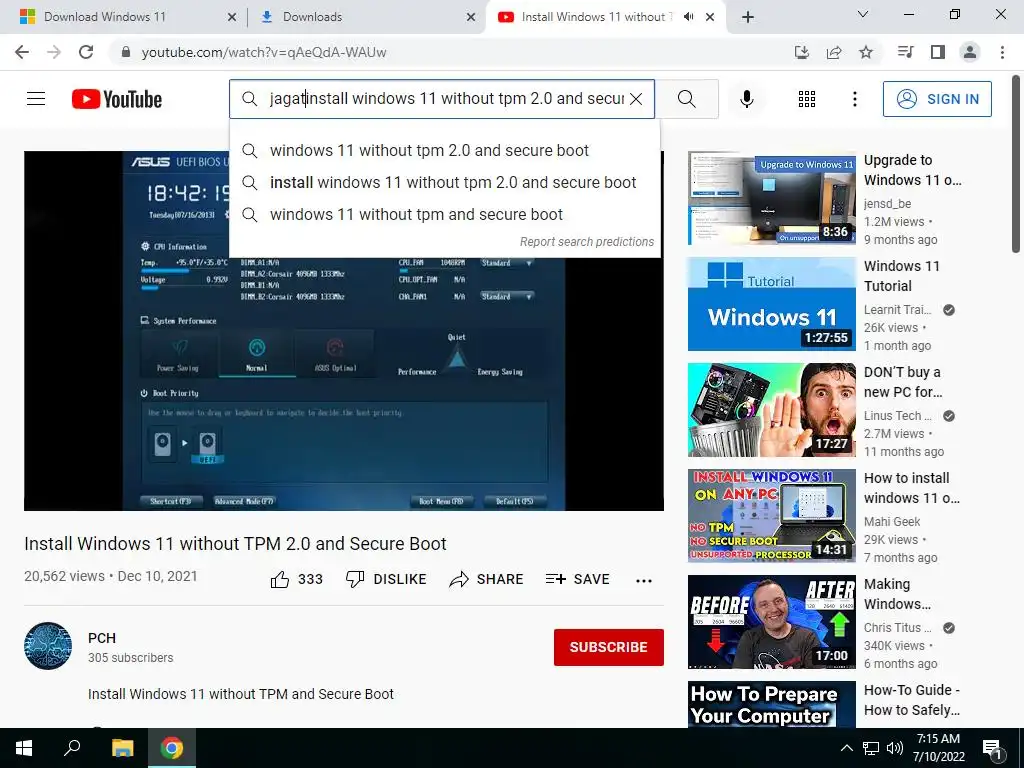Viewport: 1024px width, 768px height.
Task: Choose suggestion 'windows 11 without tpm and secure boot'
Action: point(444,214)
